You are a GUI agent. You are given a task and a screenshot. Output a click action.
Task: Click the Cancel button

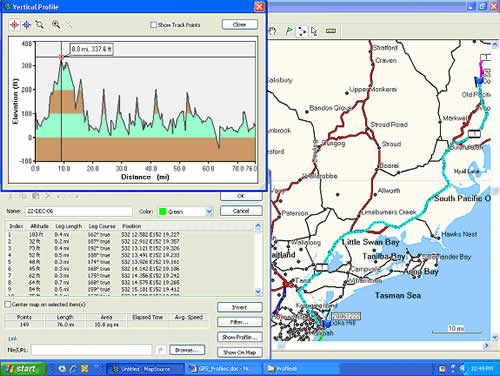tap(241, 211)
